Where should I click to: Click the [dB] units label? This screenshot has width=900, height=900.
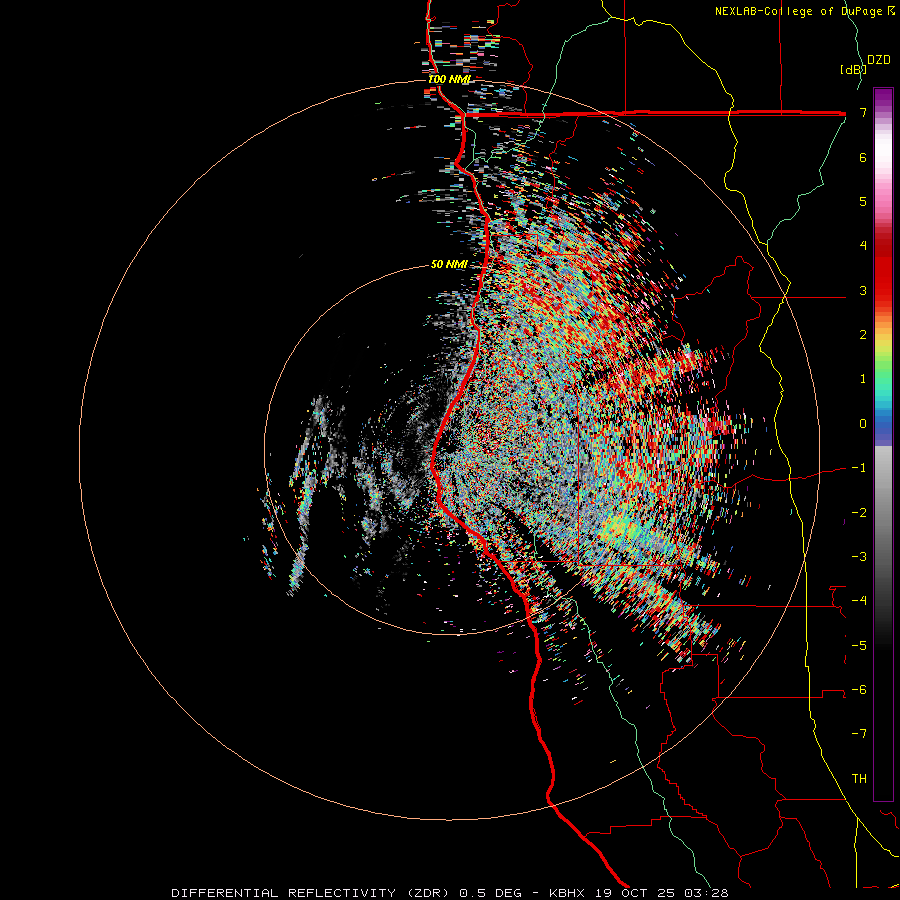(x=853, y=69)
